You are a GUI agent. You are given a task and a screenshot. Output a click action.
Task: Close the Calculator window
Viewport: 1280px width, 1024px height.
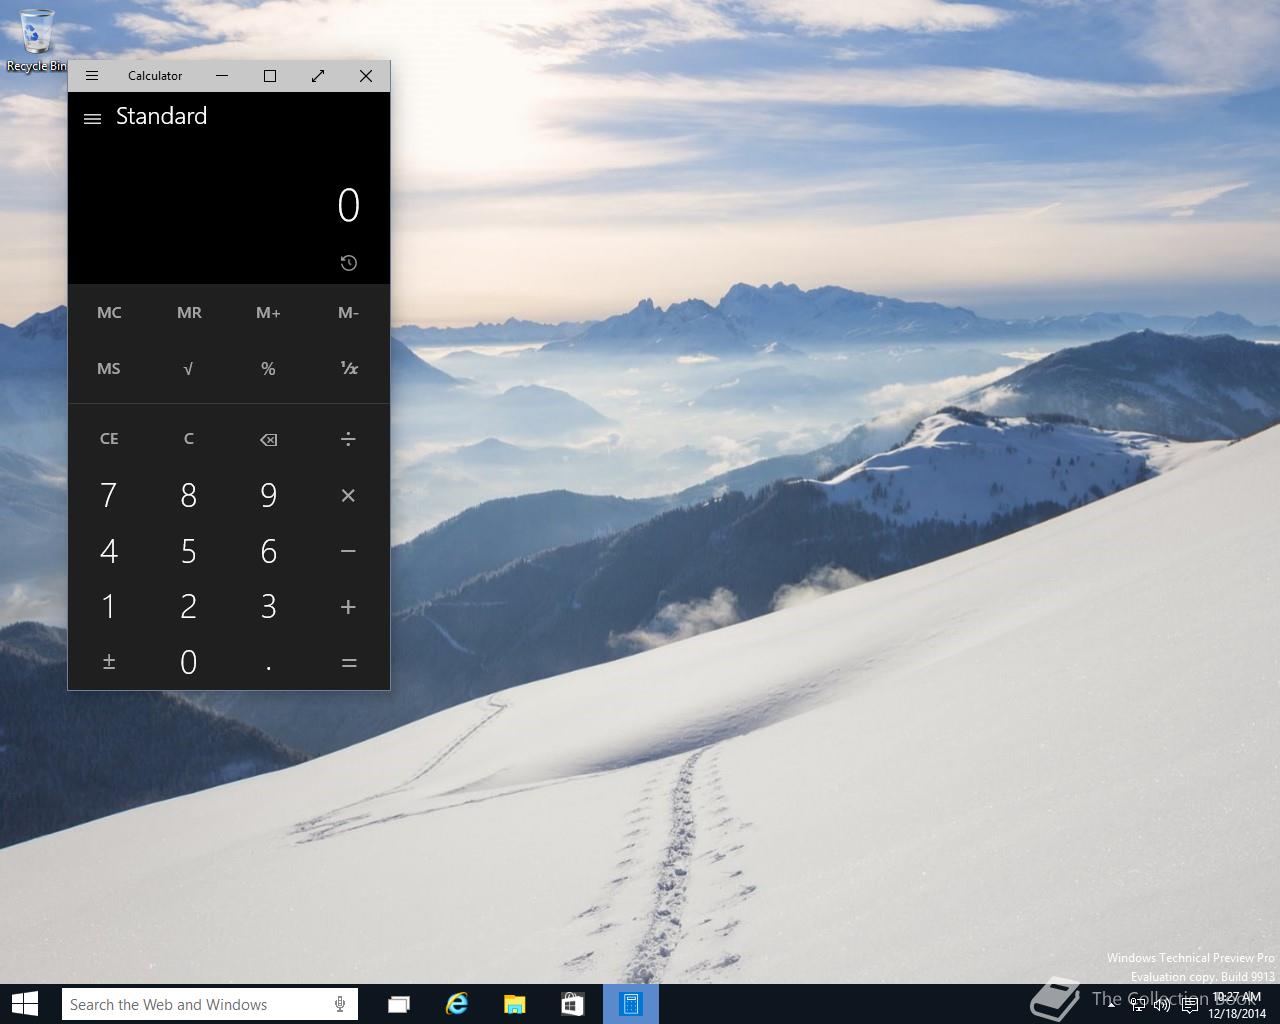pos(366,76)
